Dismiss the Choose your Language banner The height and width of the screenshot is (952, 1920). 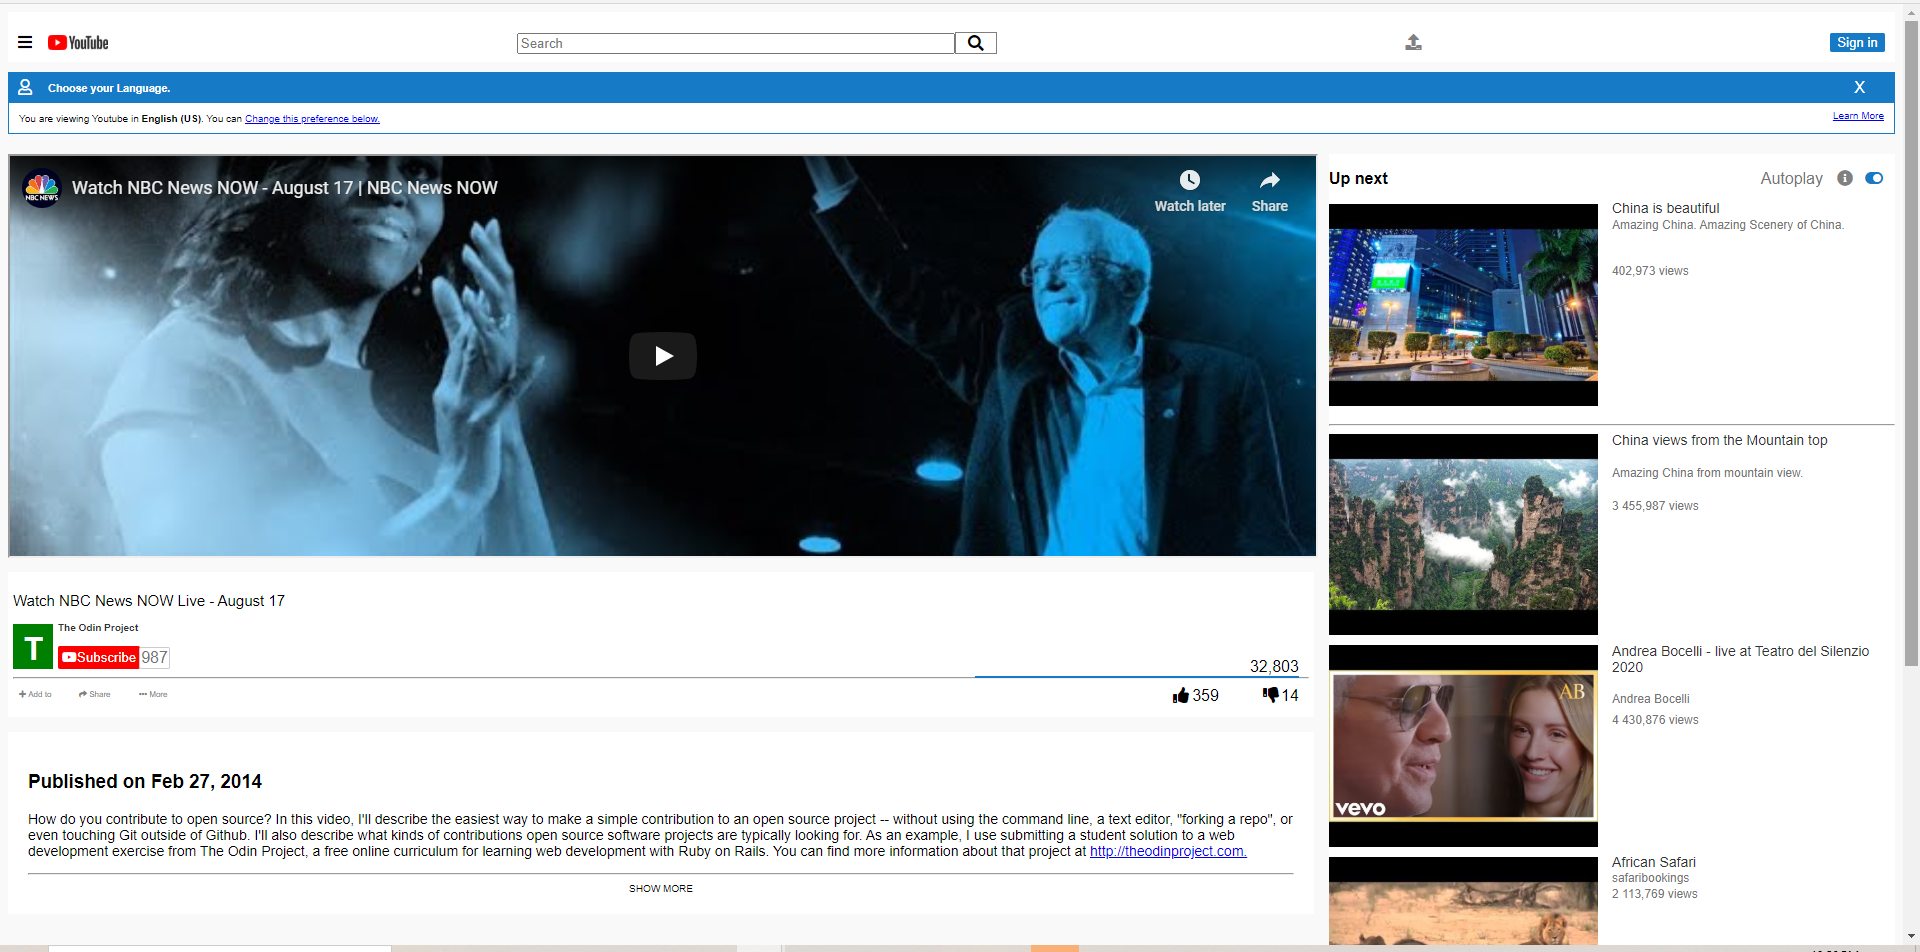(x=1859, y=87)
